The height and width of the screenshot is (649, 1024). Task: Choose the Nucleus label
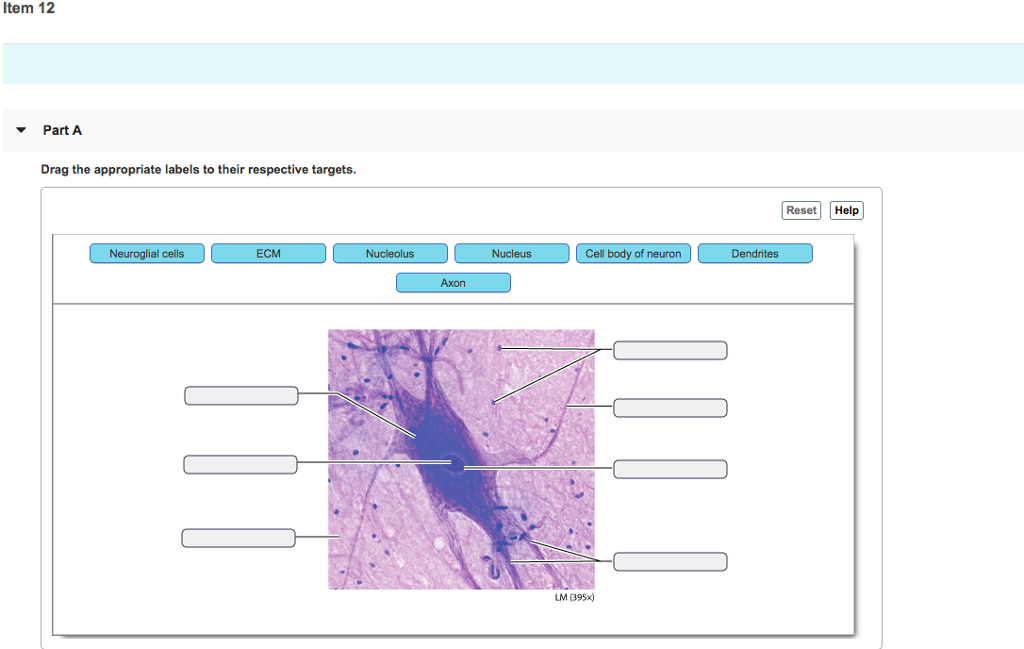pyautogui.click(x=511, y=254)
